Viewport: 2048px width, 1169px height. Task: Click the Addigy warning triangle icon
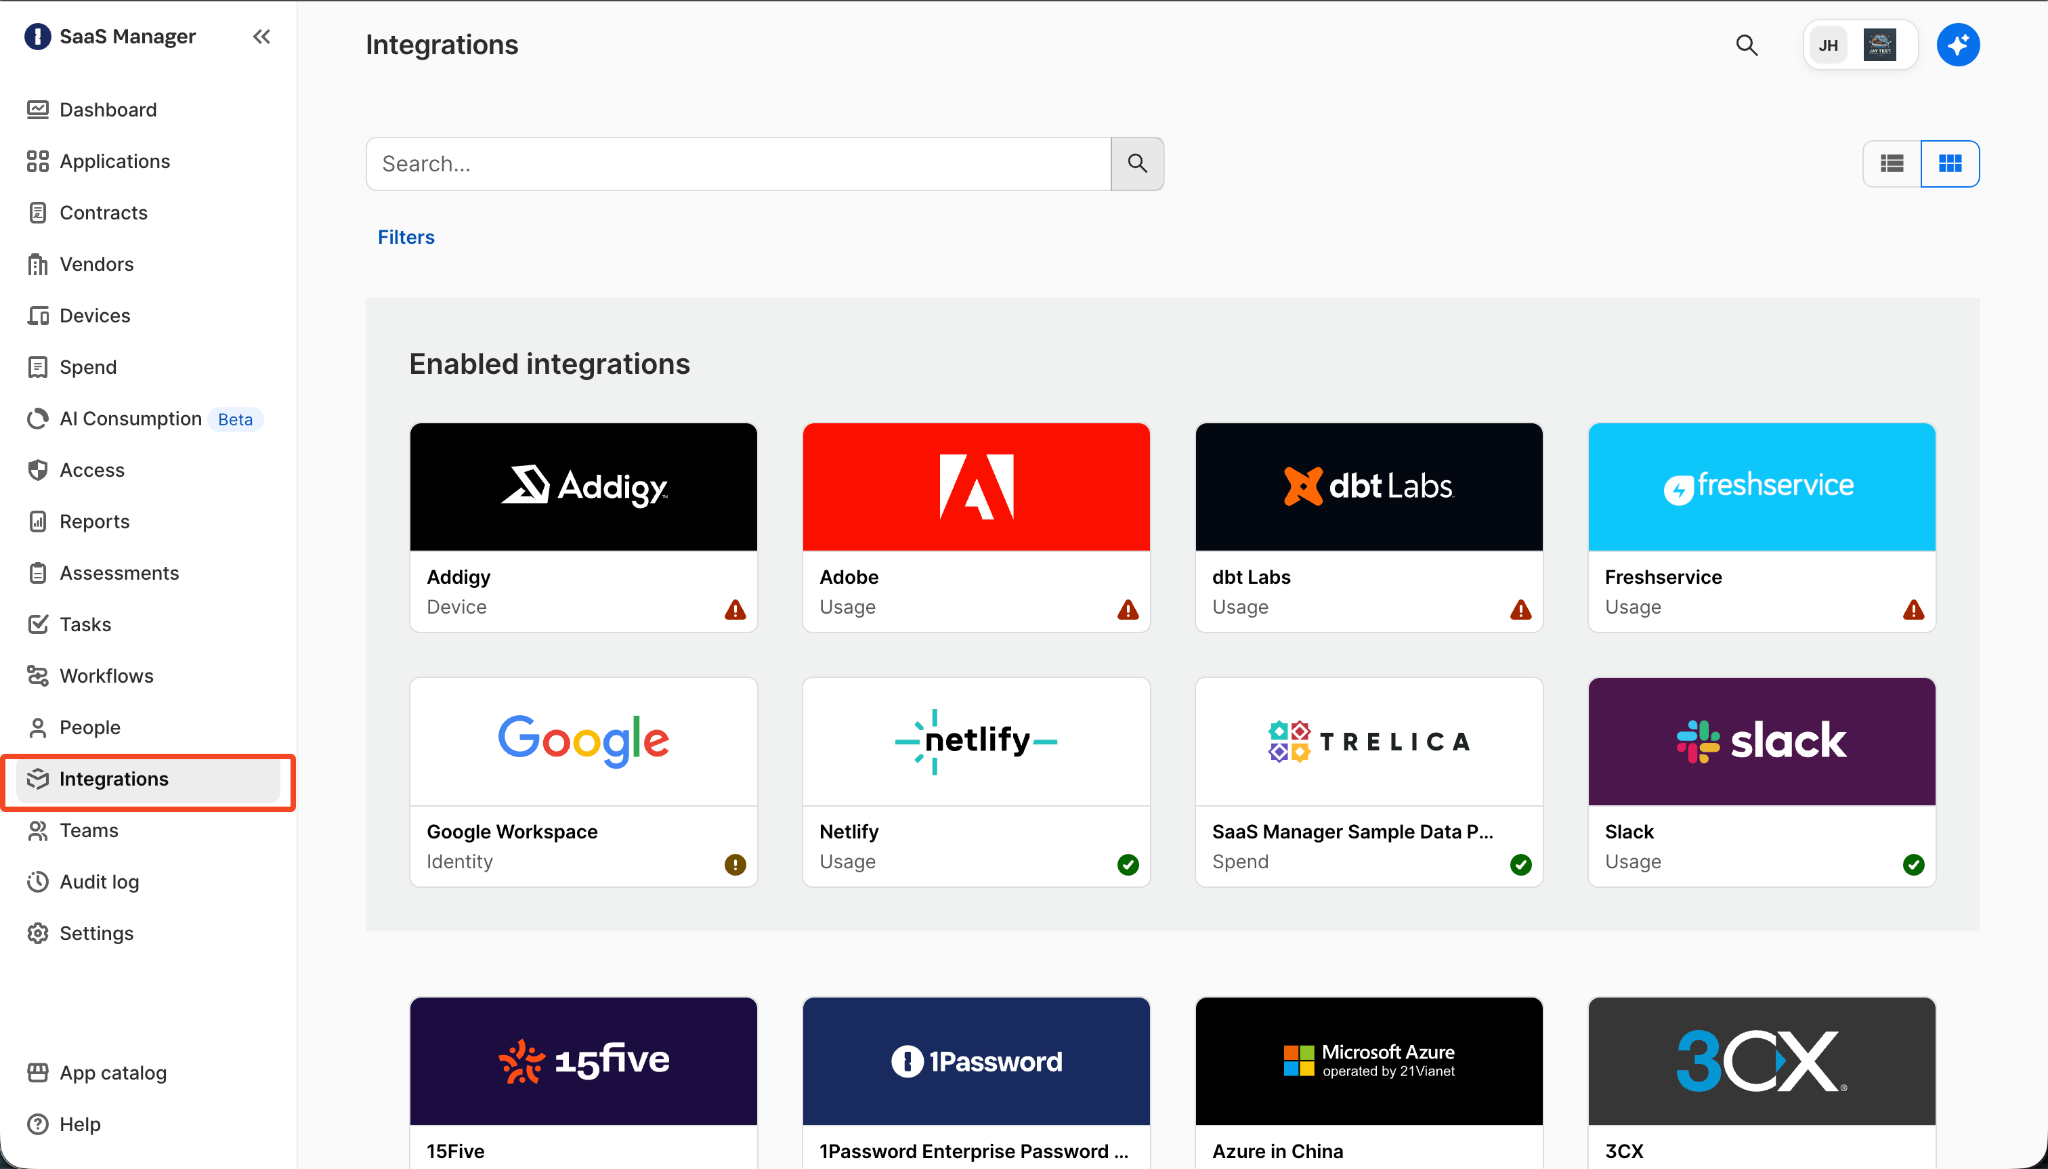[x=735, y=610]
